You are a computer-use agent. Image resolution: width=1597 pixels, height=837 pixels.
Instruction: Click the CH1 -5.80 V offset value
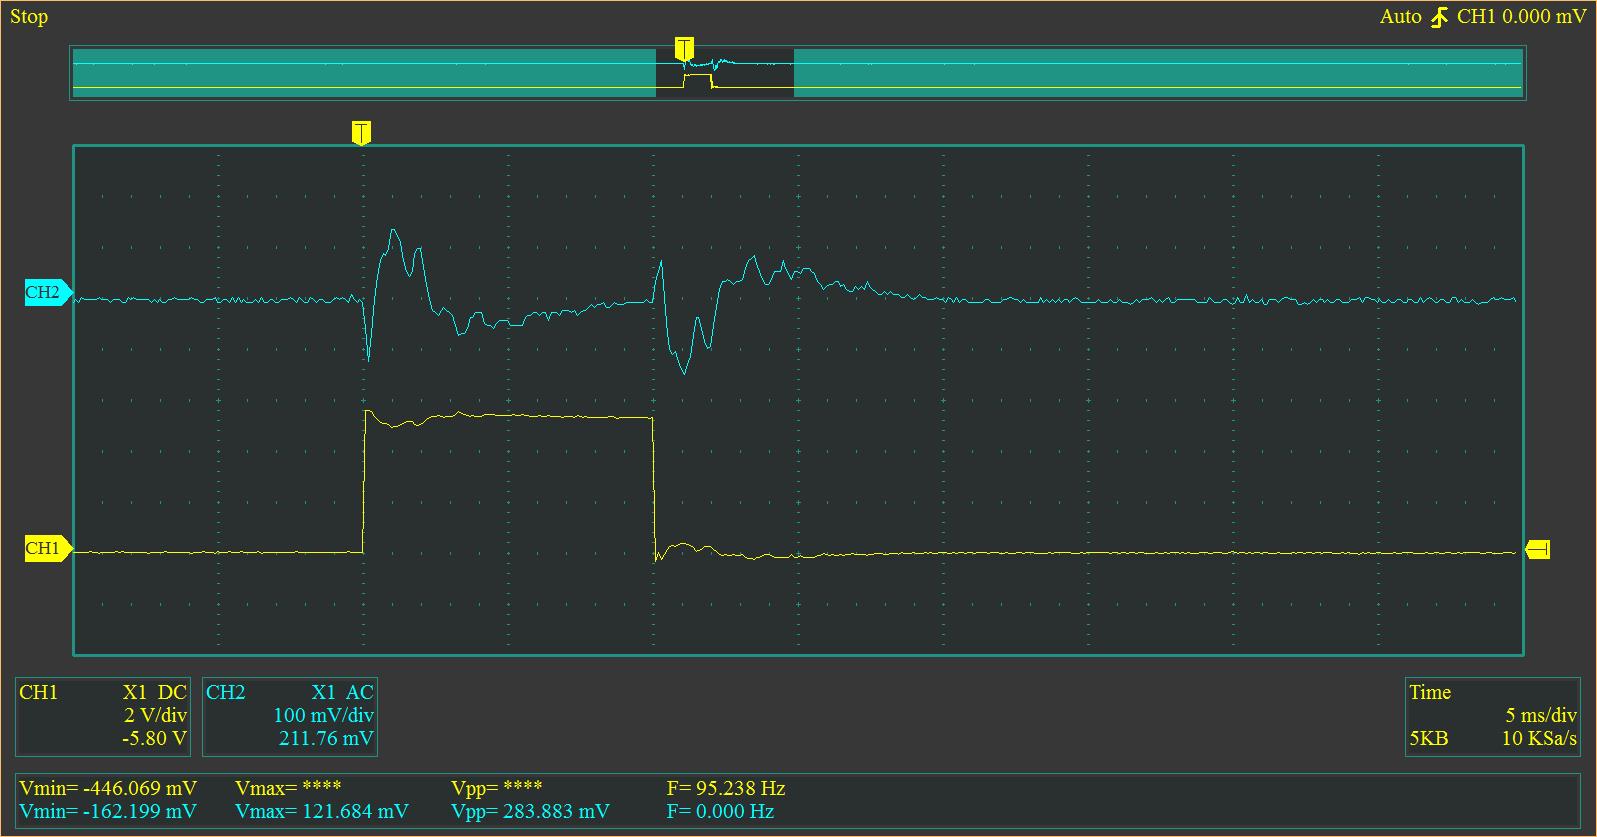point(153,739)
